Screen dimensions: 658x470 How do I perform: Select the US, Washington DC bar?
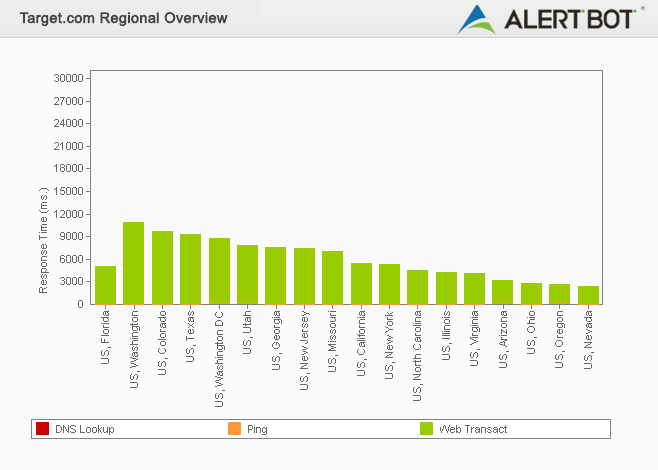pyautogui.click(x=219, y=271)
